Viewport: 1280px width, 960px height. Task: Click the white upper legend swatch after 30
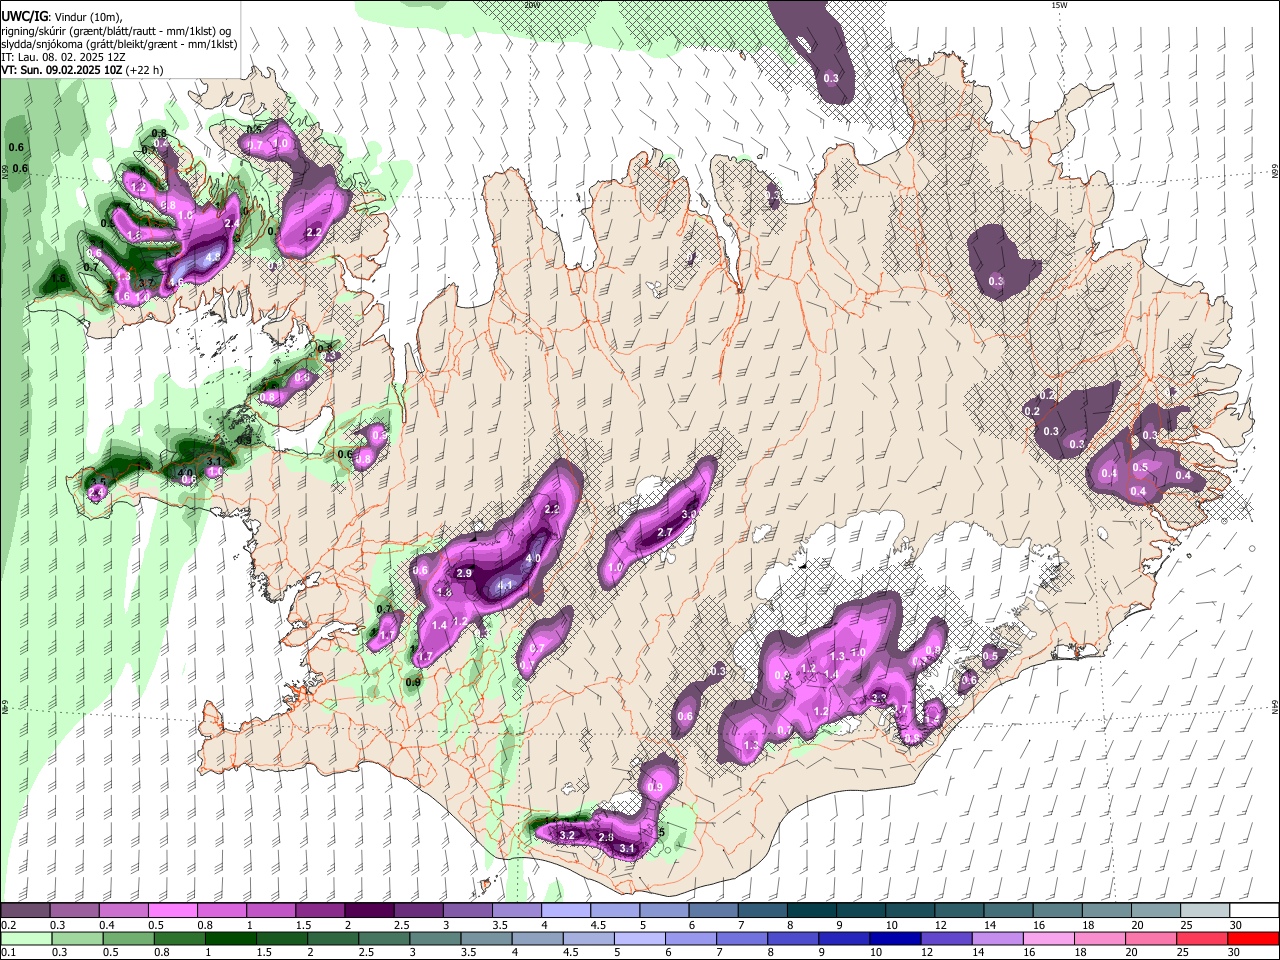1255,911
